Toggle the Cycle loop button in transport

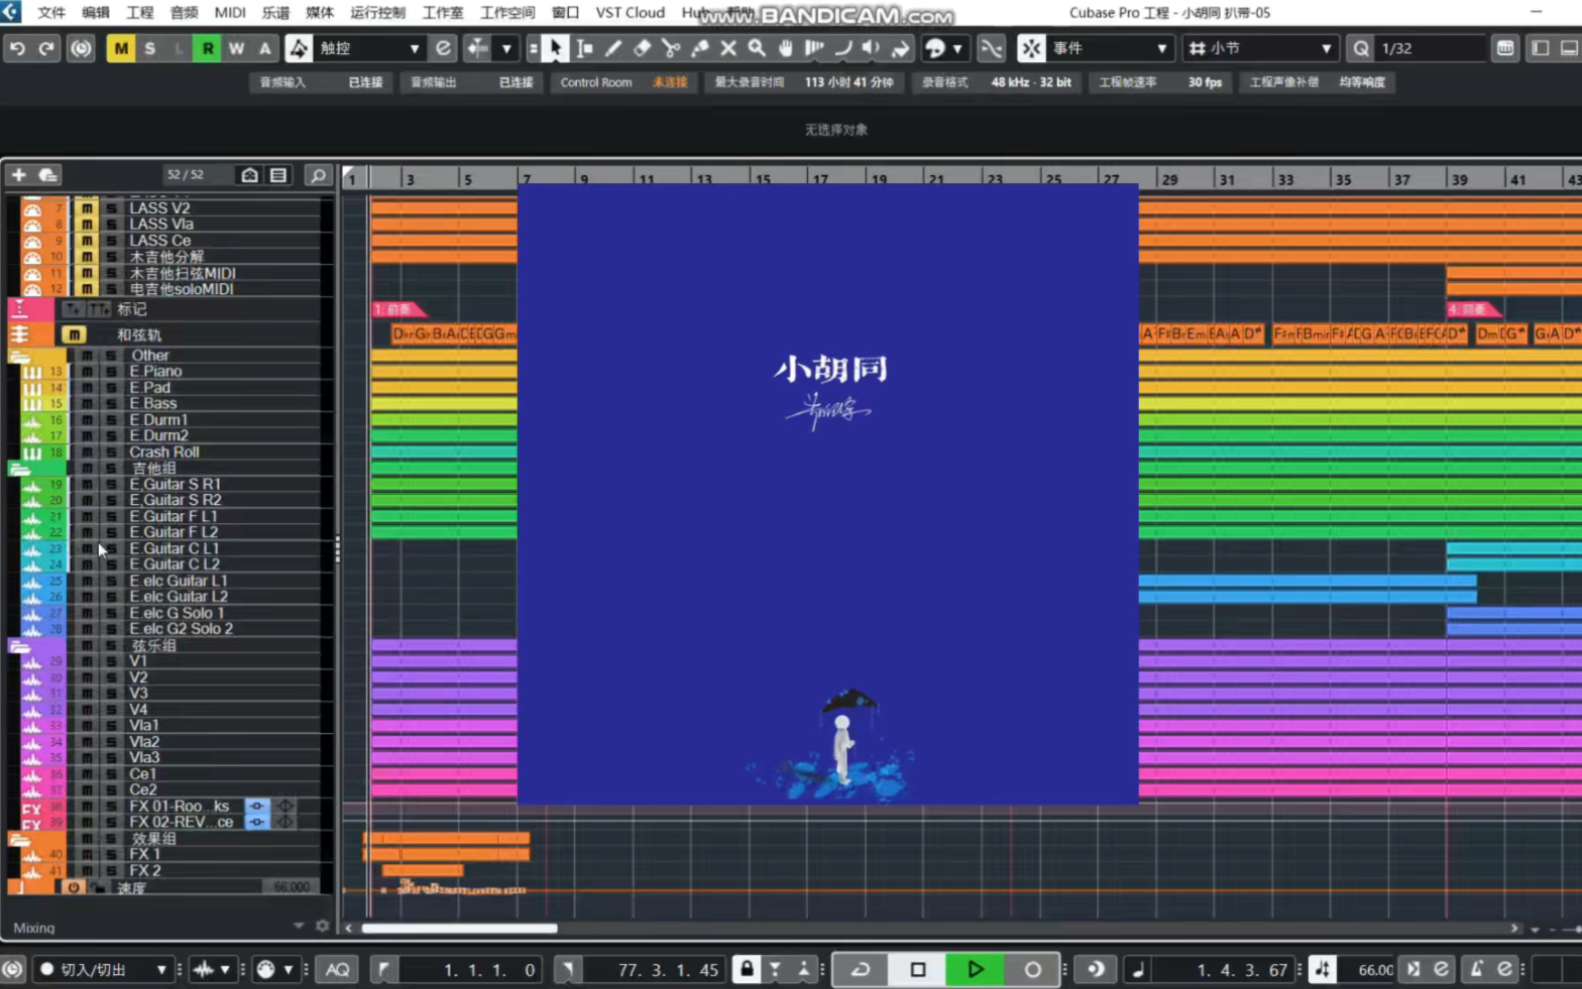pos(861,968)
